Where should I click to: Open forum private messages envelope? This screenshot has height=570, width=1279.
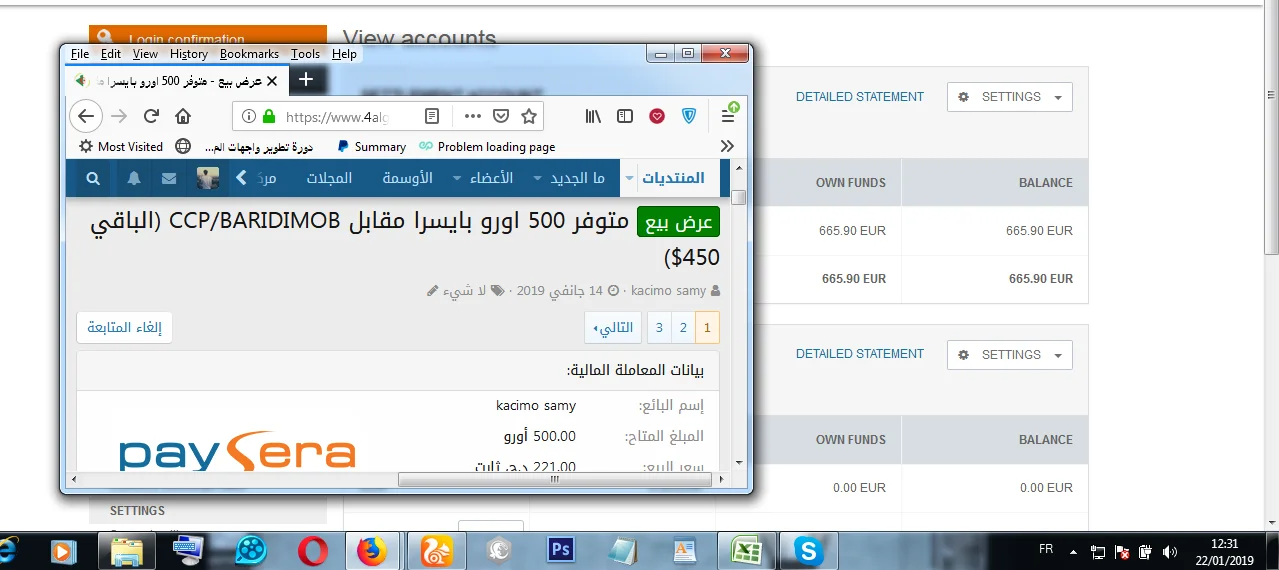[x=169, y=179]
